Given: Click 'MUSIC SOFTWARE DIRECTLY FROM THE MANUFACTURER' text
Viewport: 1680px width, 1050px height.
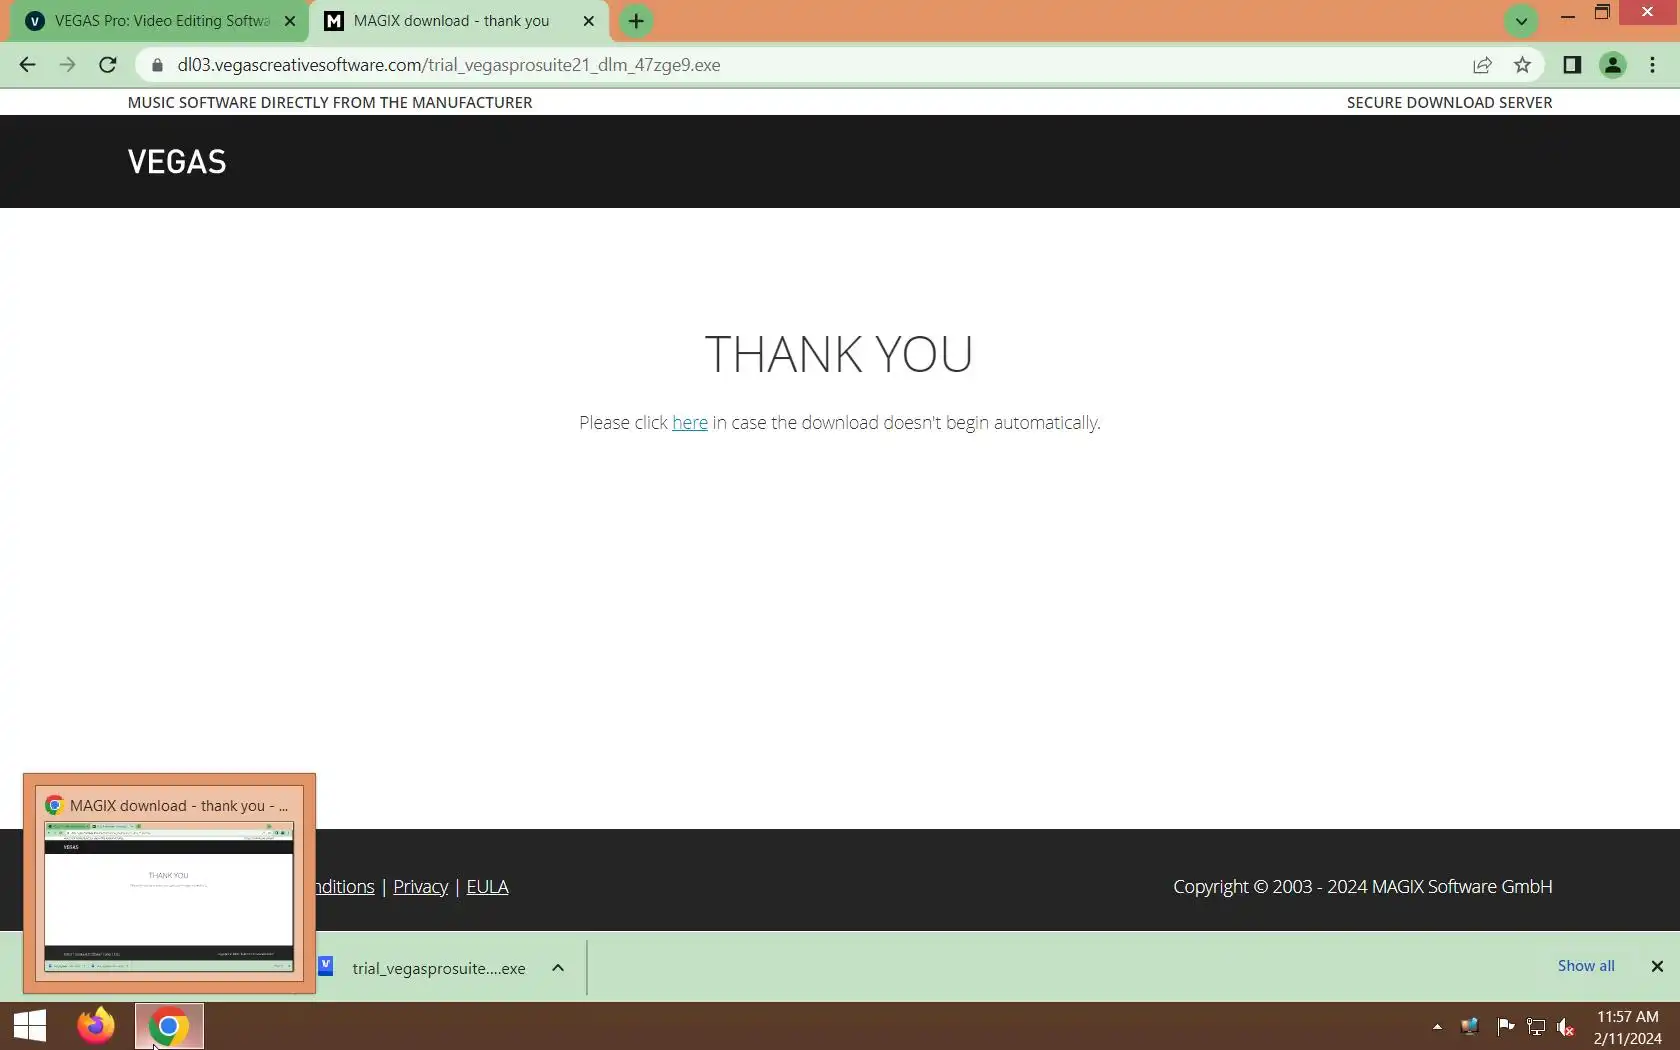Looking at the screenshot, I should coord(330,103).
